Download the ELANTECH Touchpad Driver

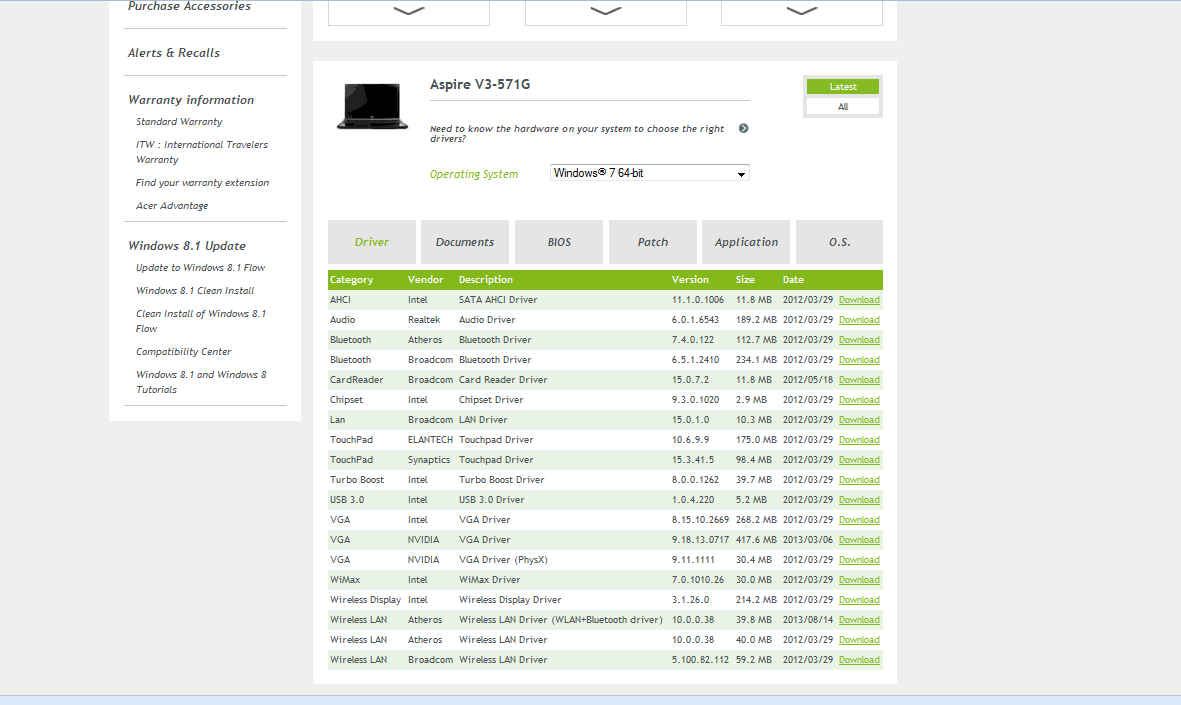(x=859, y=440)
